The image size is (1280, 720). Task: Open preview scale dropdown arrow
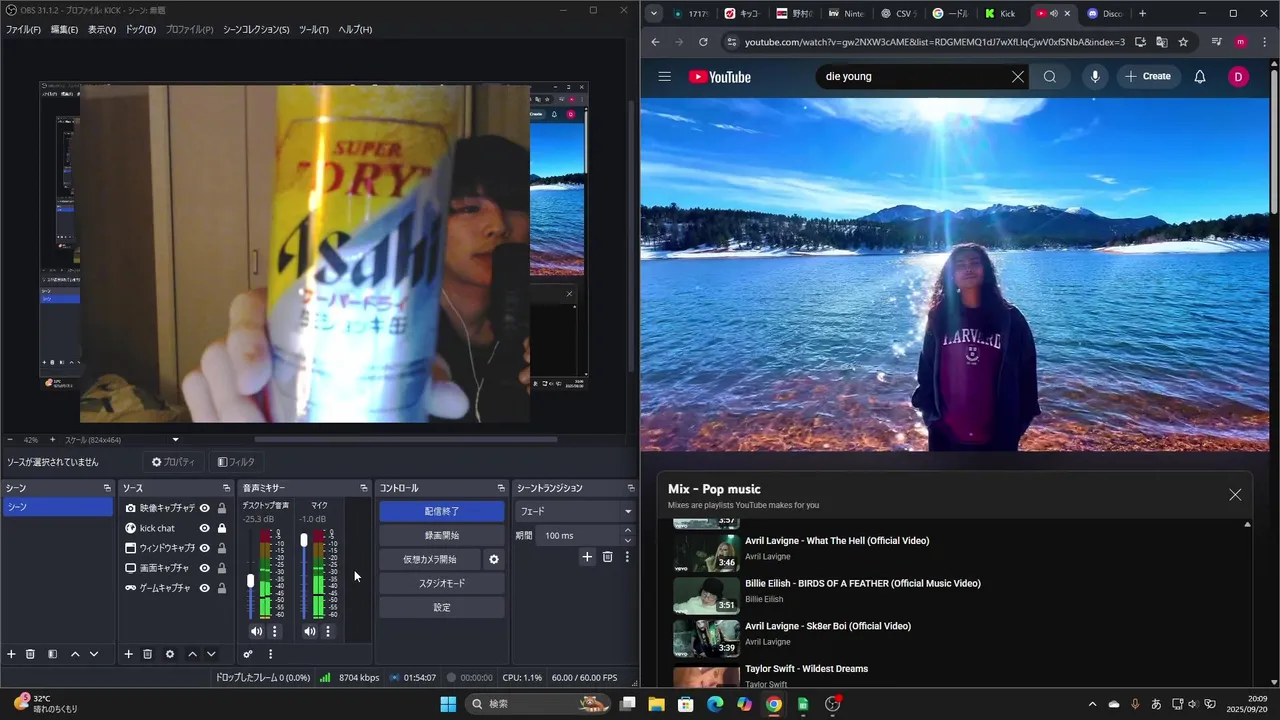(x=176, y=440)
